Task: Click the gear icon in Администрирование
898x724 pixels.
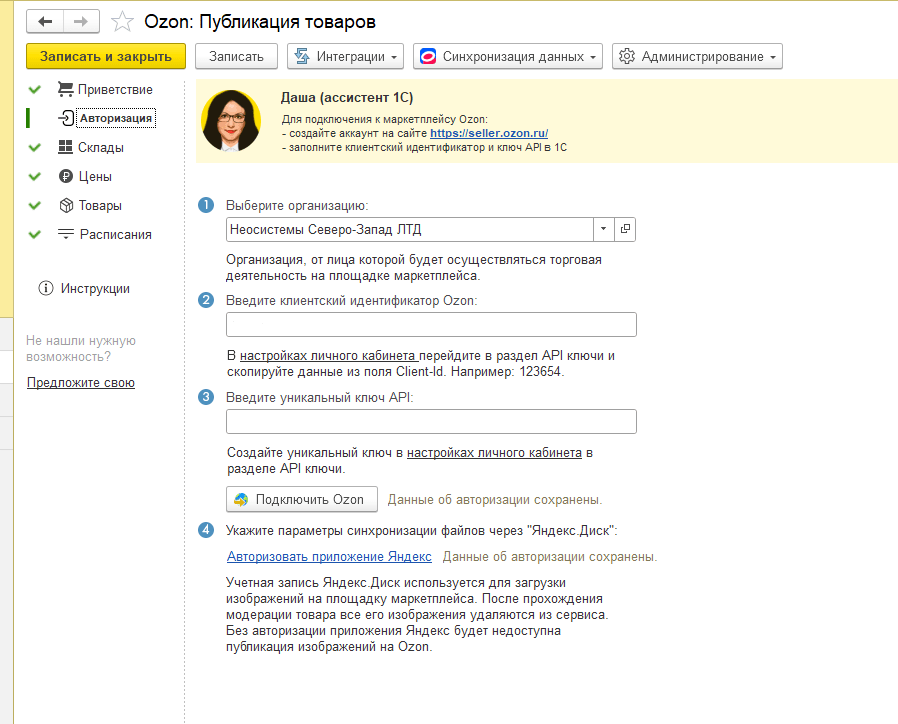Action: point(627,56)
